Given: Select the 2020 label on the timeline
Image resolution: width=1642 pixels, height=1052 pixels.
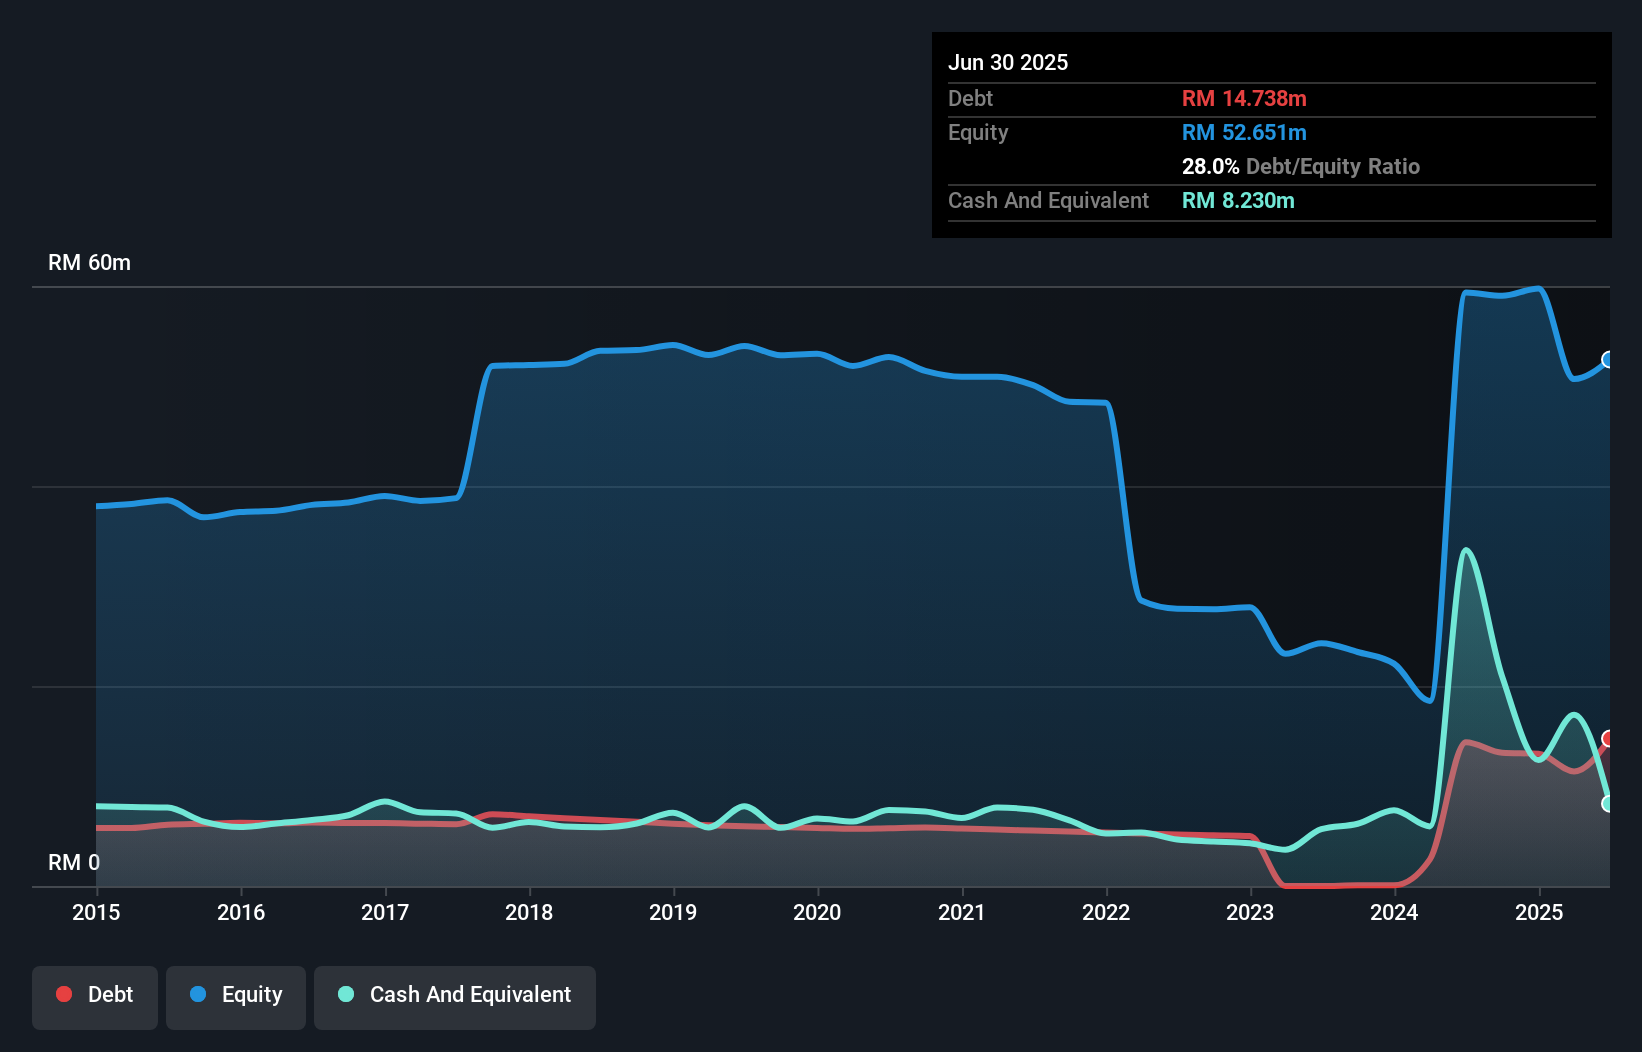Looking at the screenshot, I should tap(817, 912).
